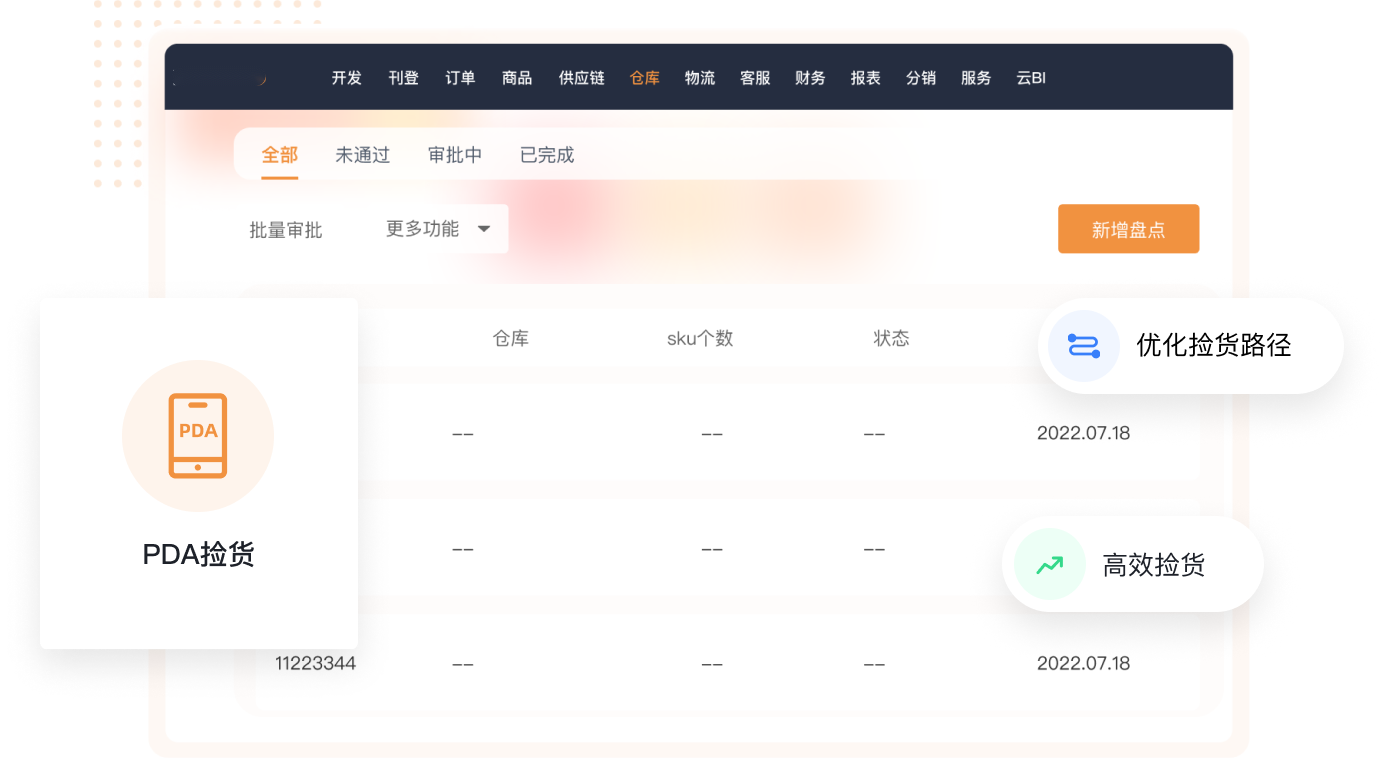Click 批量审批 batch approval

(286, 230)
